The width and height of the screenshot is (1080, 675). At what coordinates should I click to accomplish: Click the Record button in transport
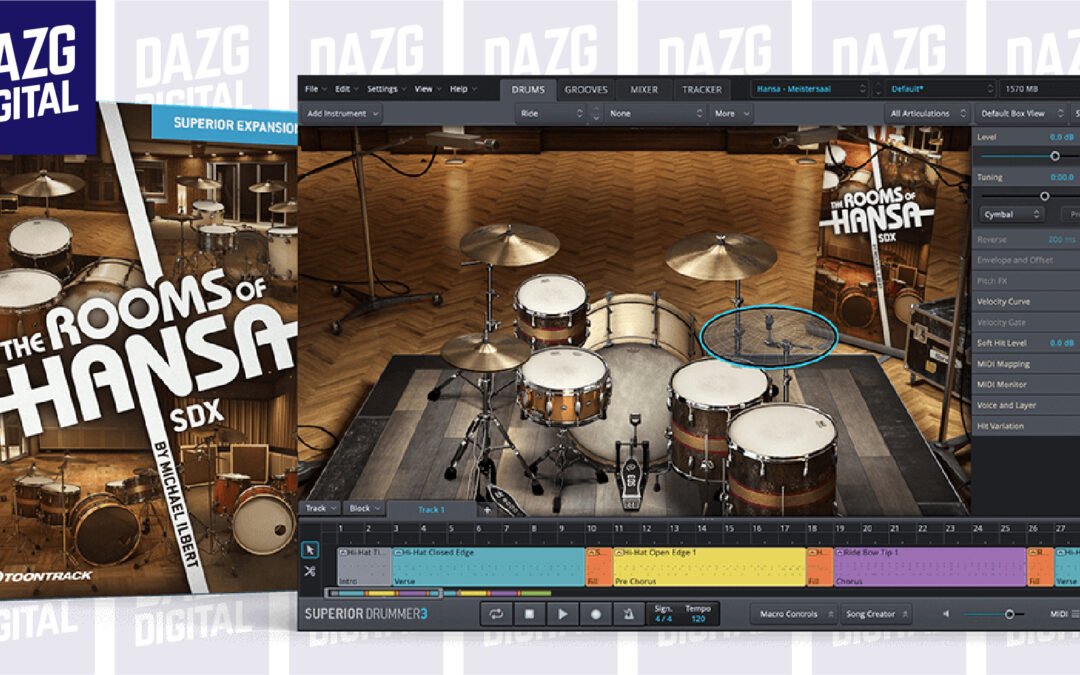click(x=596, y=614)
